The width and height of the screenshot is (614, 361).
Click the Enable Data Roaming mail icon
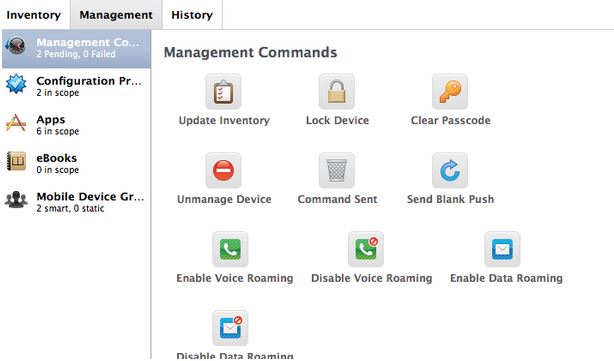tap(502, 249)
